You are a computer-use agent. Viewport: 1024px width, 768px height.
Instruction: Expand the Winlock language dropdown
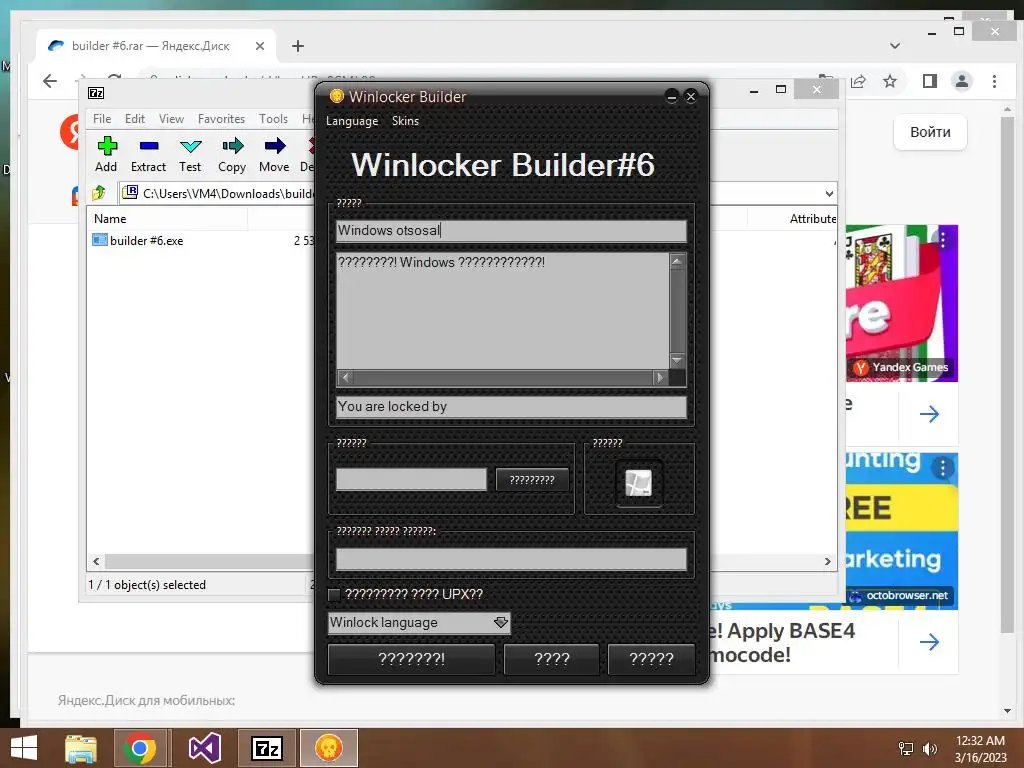point(501,622)
